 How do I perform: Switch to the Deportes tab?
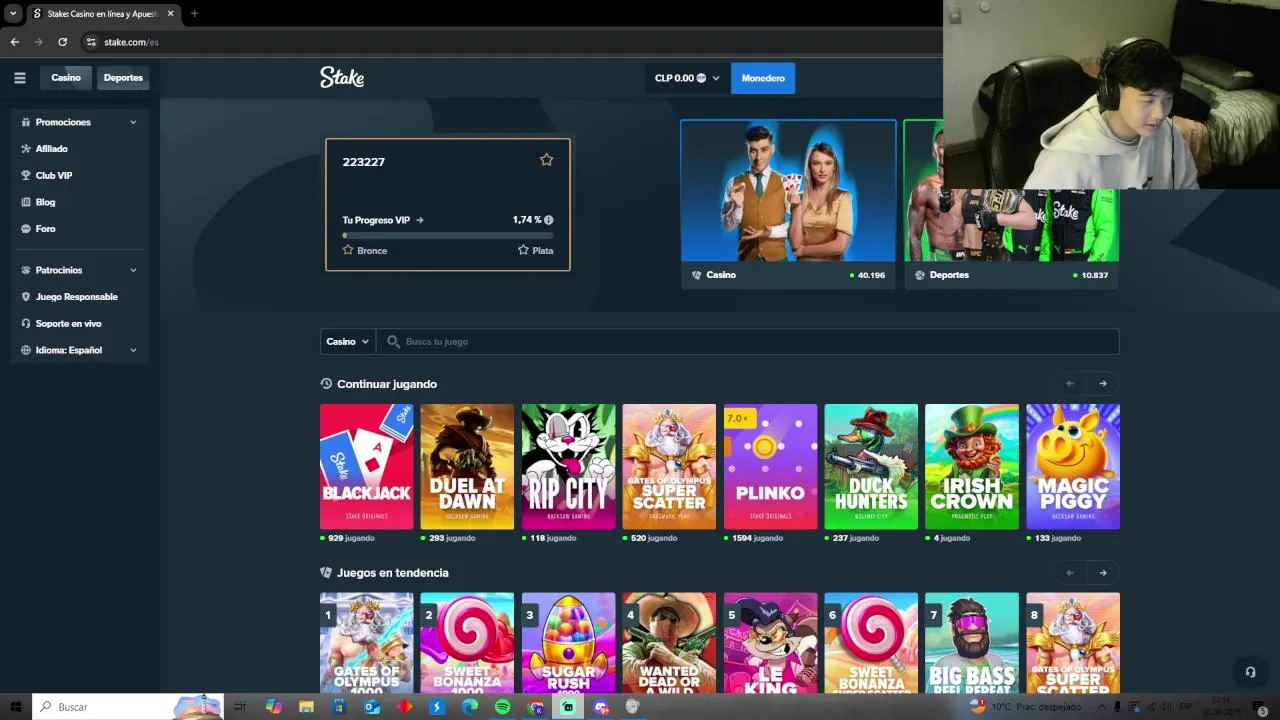[x=123, y=78]
